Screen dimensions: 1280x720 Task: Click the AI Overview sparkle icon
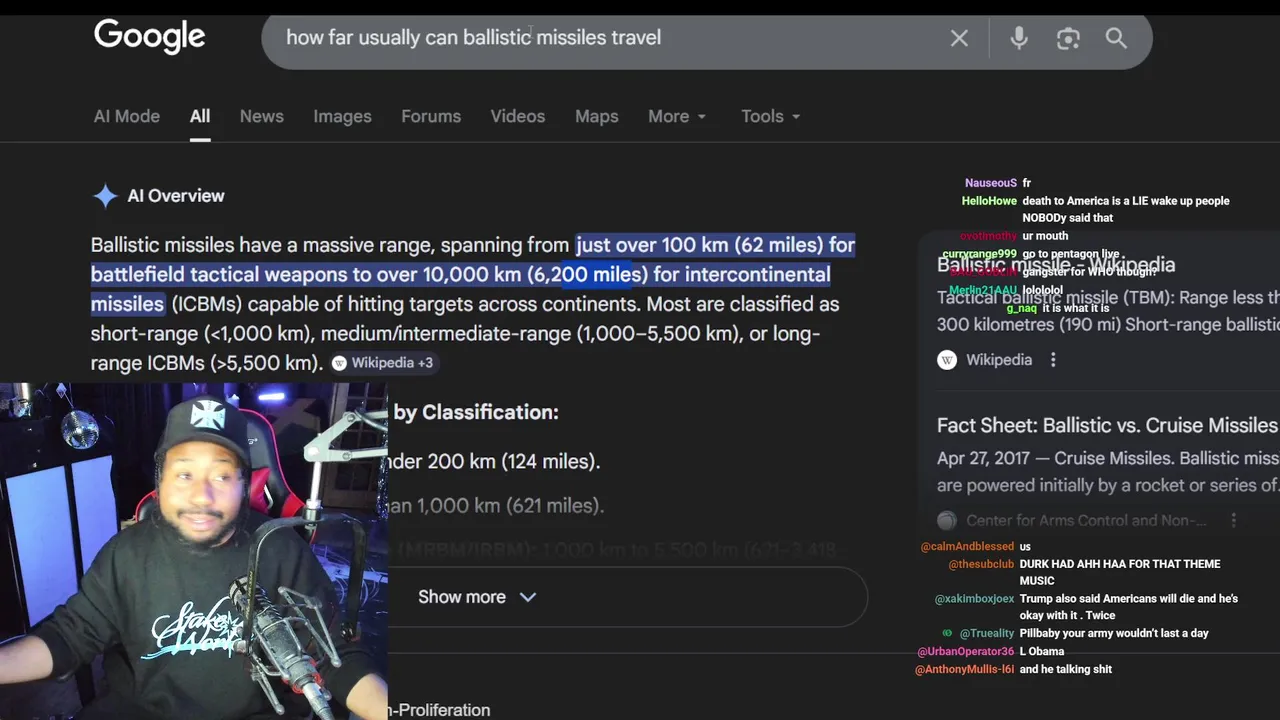tap(105, 196)
